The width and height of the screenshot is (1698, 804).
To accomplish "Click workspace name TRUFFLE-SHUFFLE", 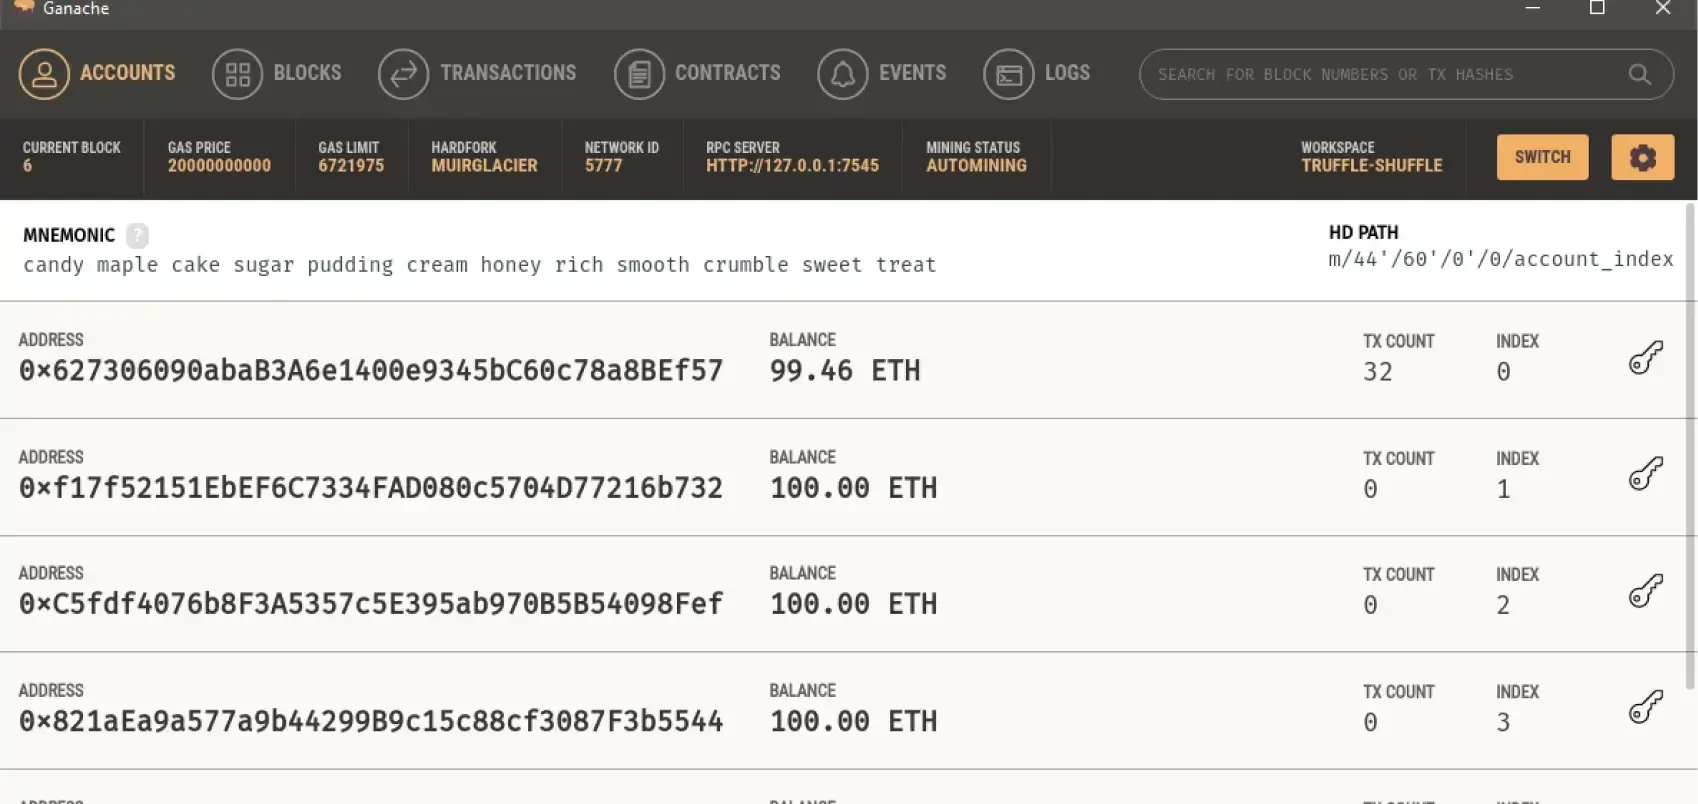I will tap(1371, 166).
